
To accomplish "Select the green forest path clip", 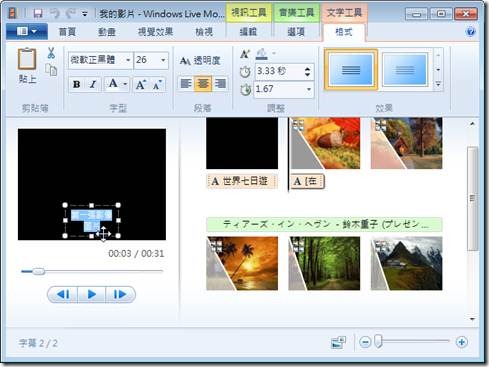I will tap(324, 263).
